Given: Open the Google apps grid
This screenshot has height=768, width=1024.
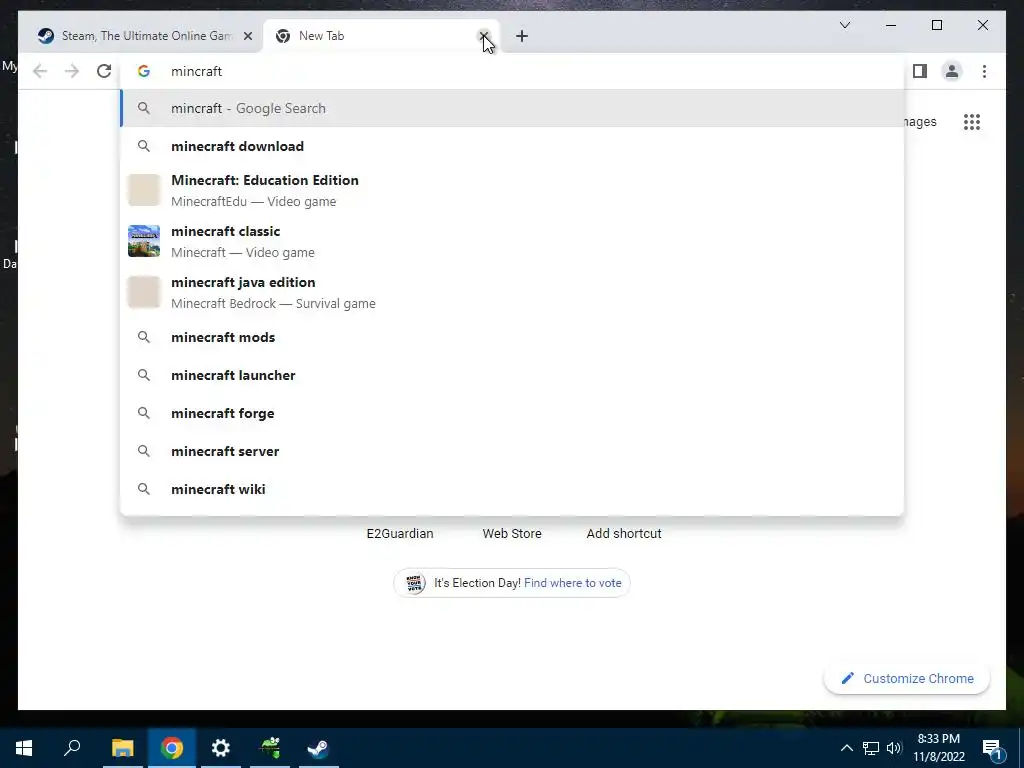Looking at the screenshot, I should coord(972,122).
